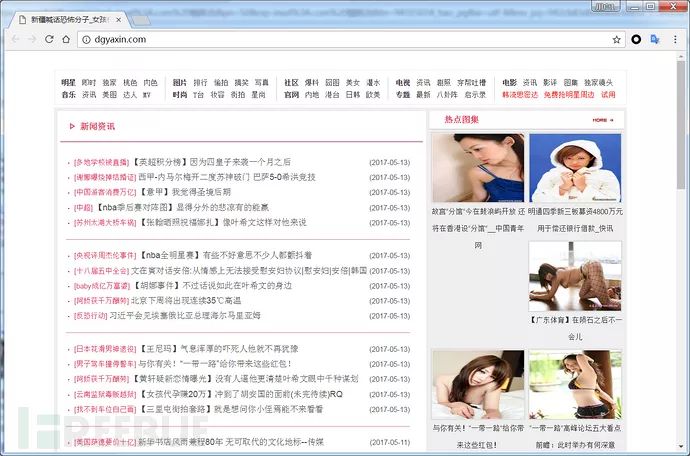Open the 专题 navigation category

point(403,94)
